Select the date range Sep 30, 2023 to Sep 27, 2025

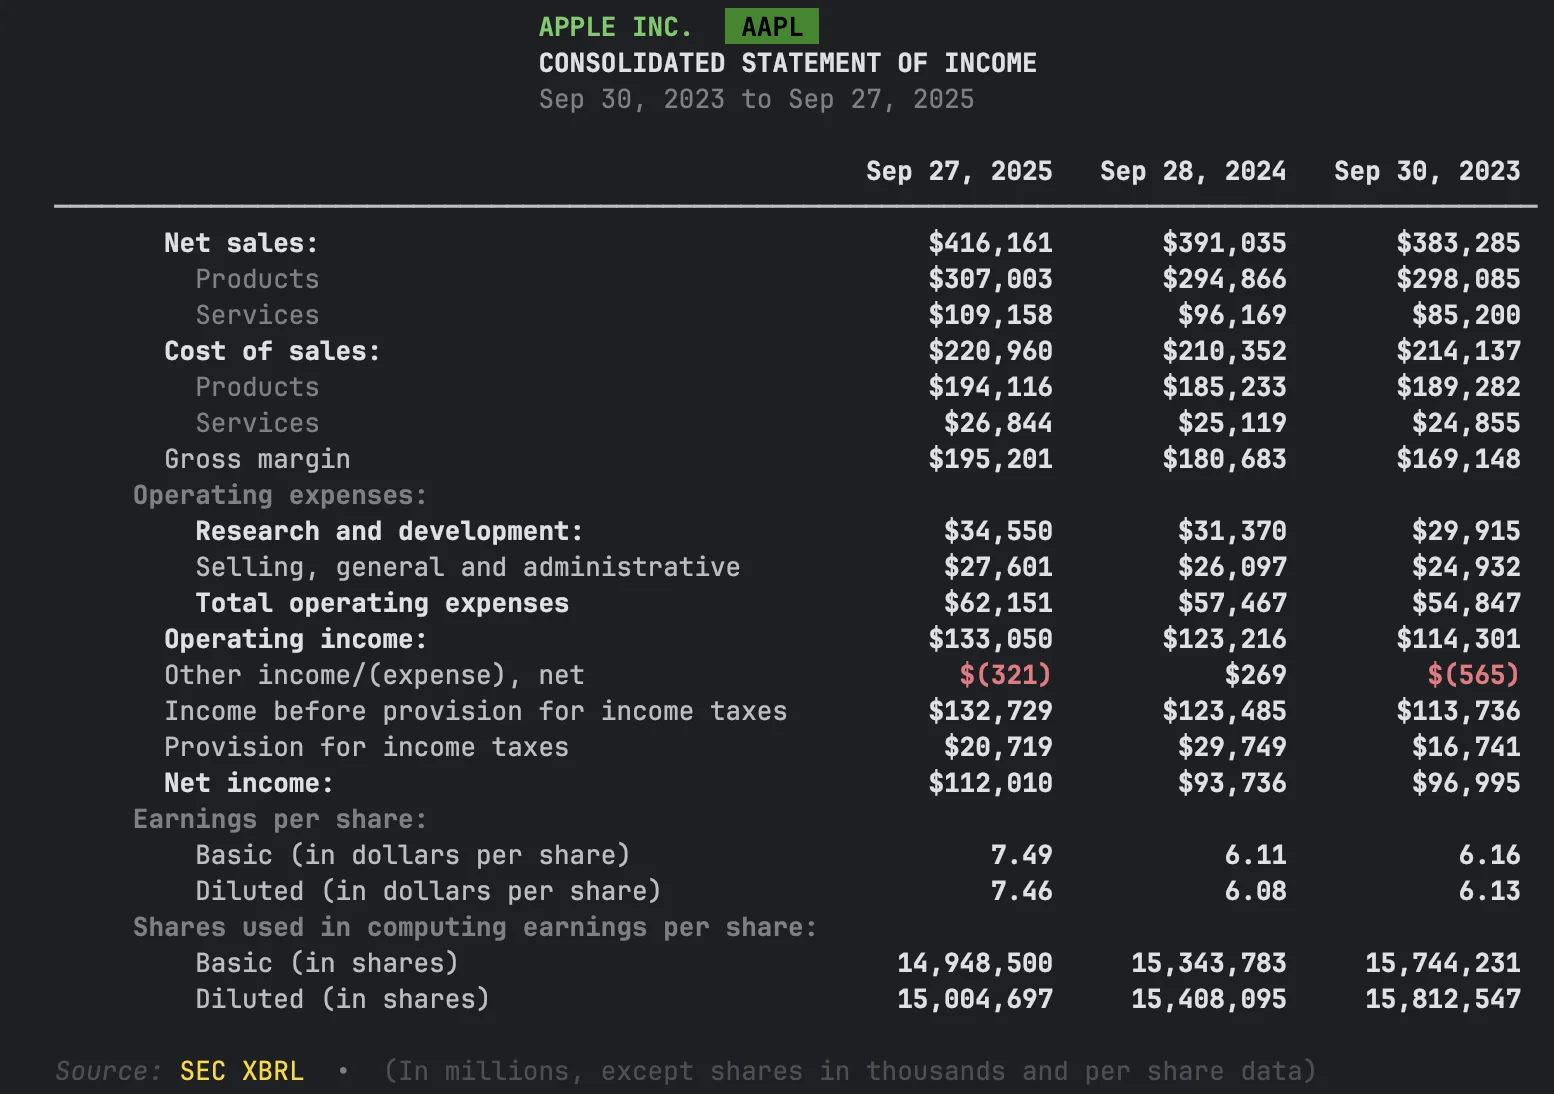pyautogui.click(x=756, y=99)
